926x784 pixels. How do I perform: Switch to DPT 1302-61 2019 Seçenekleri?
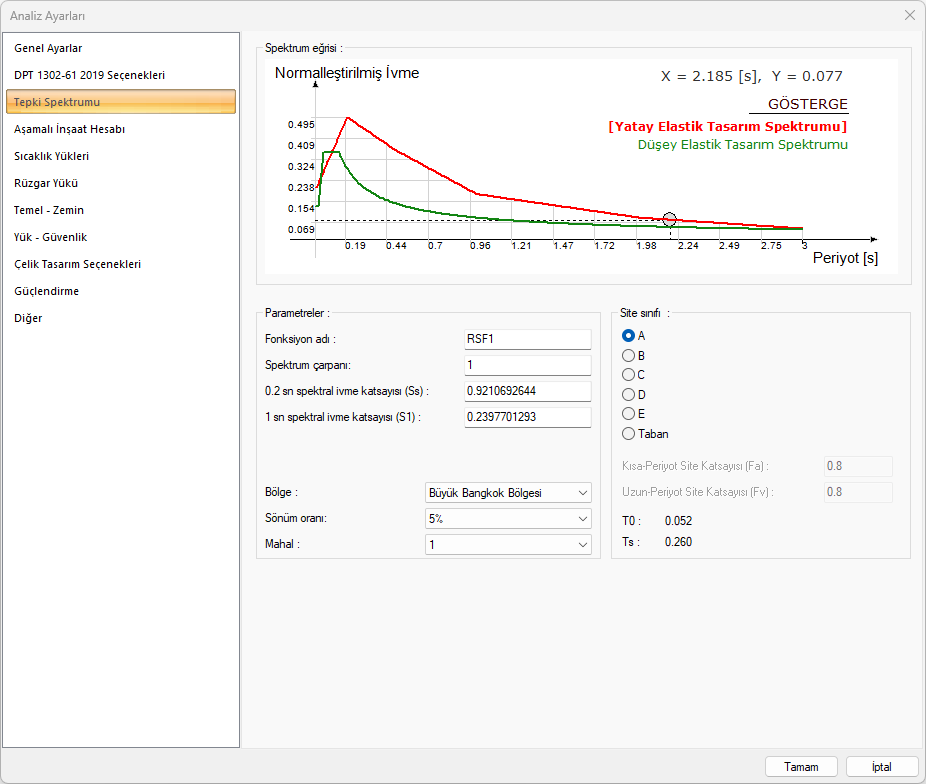point(89,75)
